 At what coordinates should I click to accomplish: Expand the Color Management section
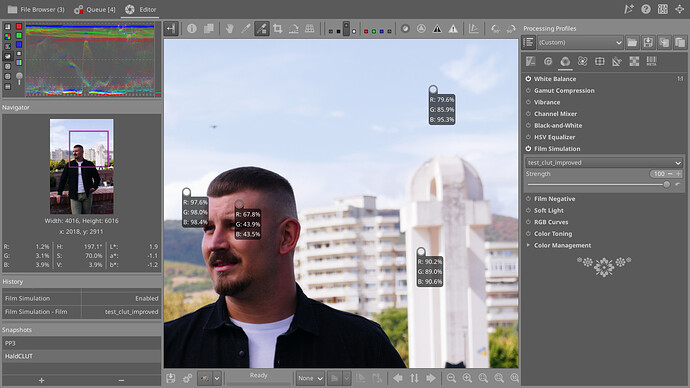[x=562, y=245]
